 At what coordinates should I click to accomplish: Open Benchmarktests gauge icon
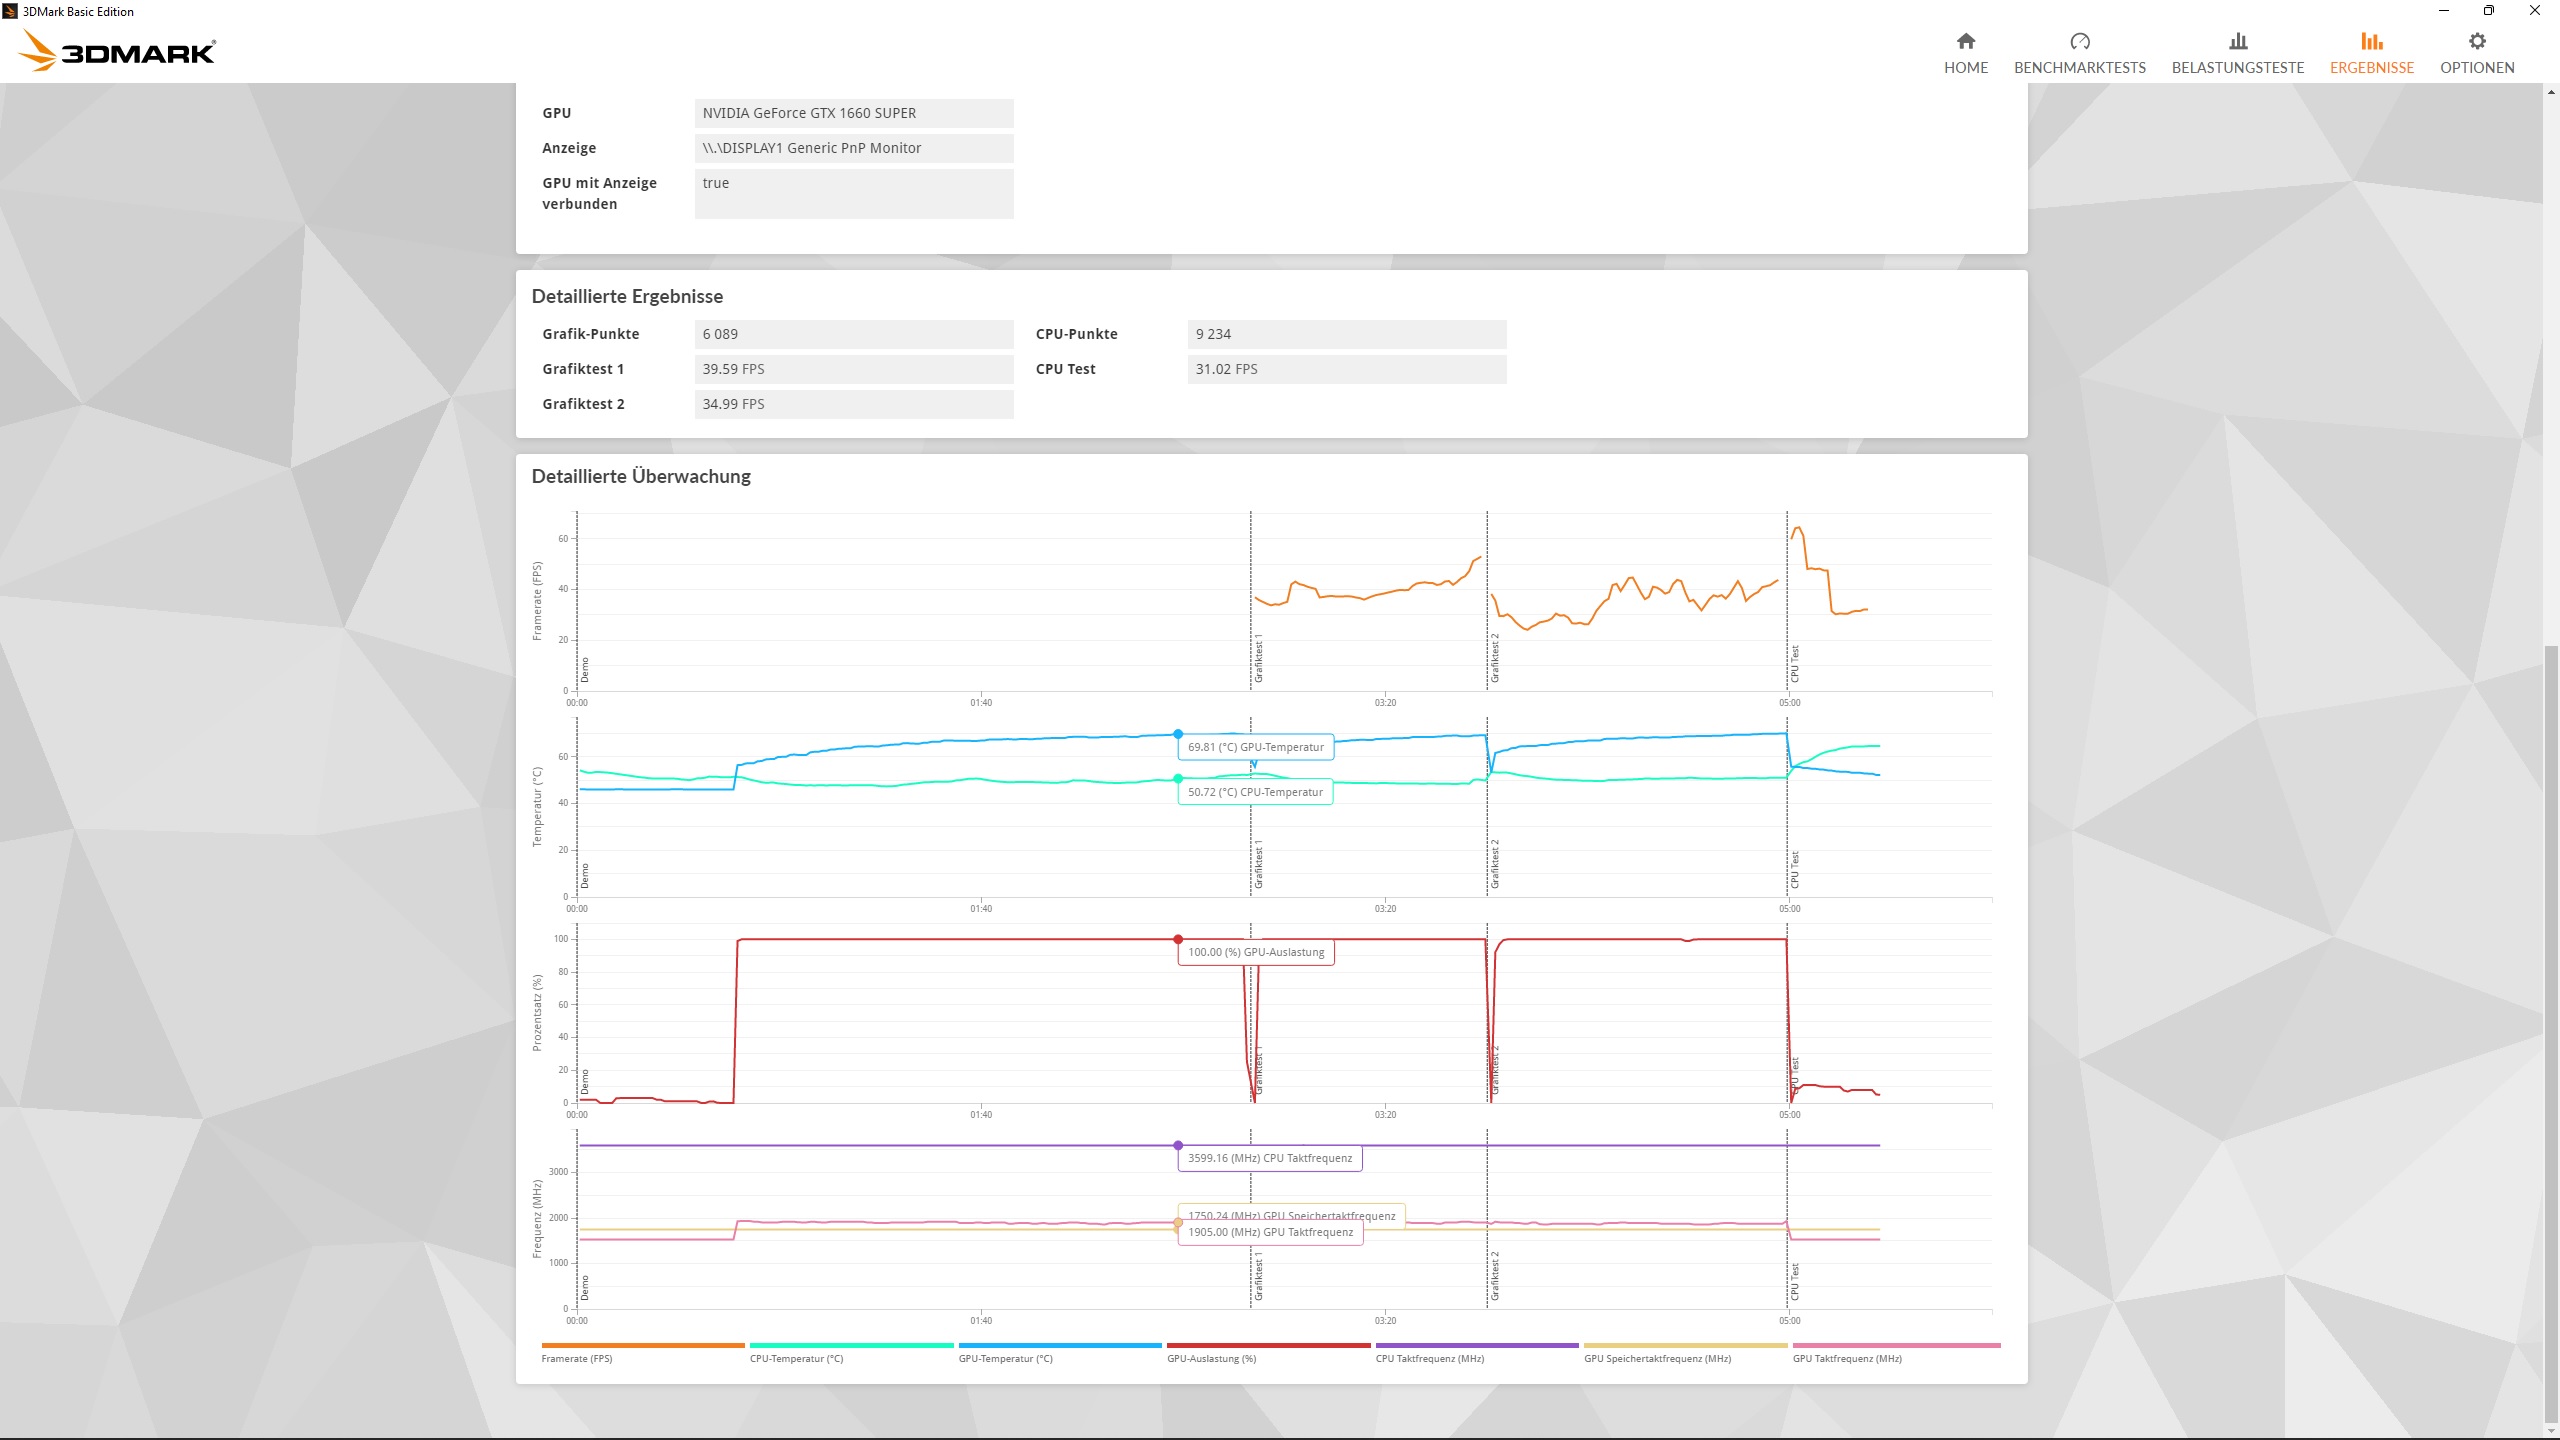pyautogui.click(x=2079, y=41)
